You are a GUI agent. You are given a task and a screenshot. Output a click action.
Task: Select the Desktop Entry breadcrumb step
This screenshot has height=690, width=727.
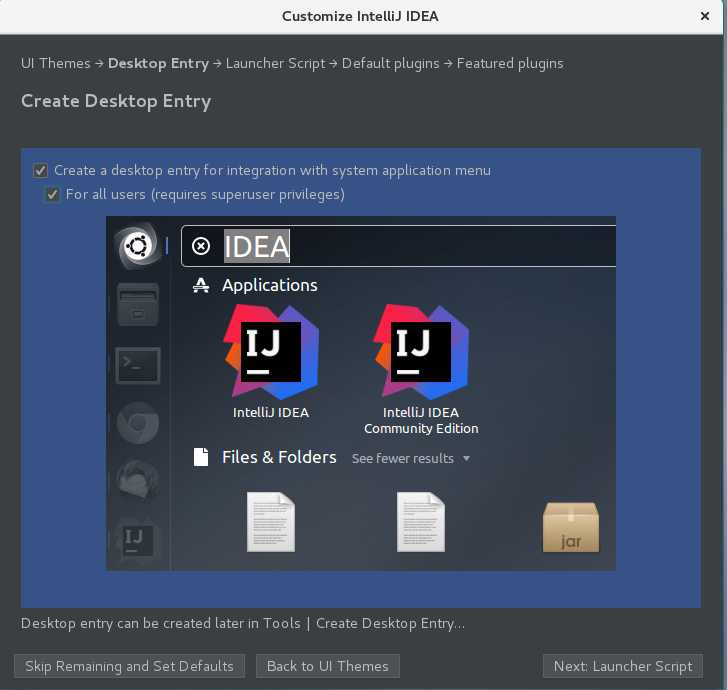click(158, 63)
